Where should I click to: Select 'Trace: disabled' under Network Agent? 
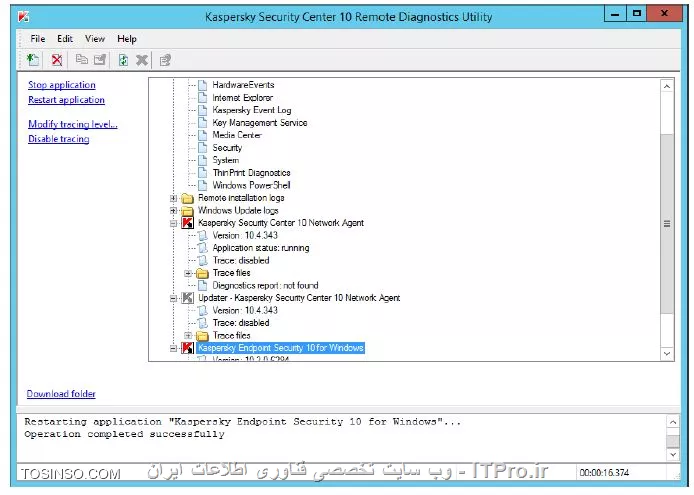(241, 260)
